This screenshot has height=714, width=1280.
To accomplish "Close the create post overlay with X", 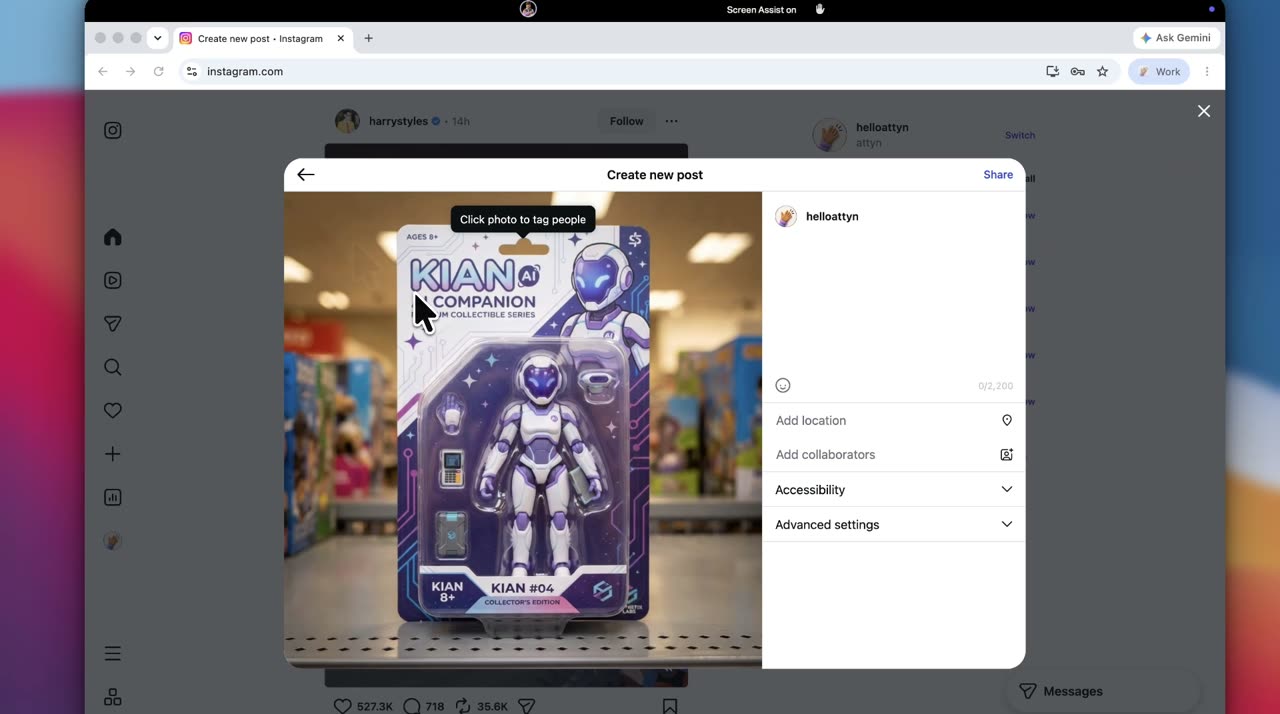I will pyautogui.click(x=1204, y=111).
